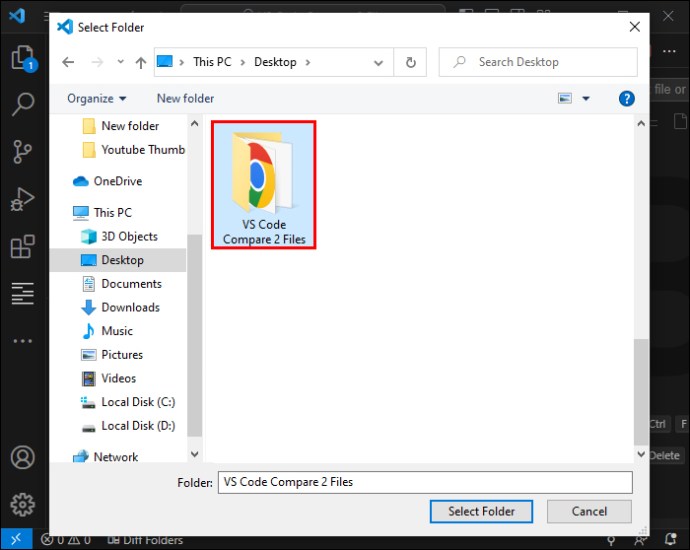Open the Manage gear in VS Code
The height and width of the screenshot is (550, 690).
(22, 504)
